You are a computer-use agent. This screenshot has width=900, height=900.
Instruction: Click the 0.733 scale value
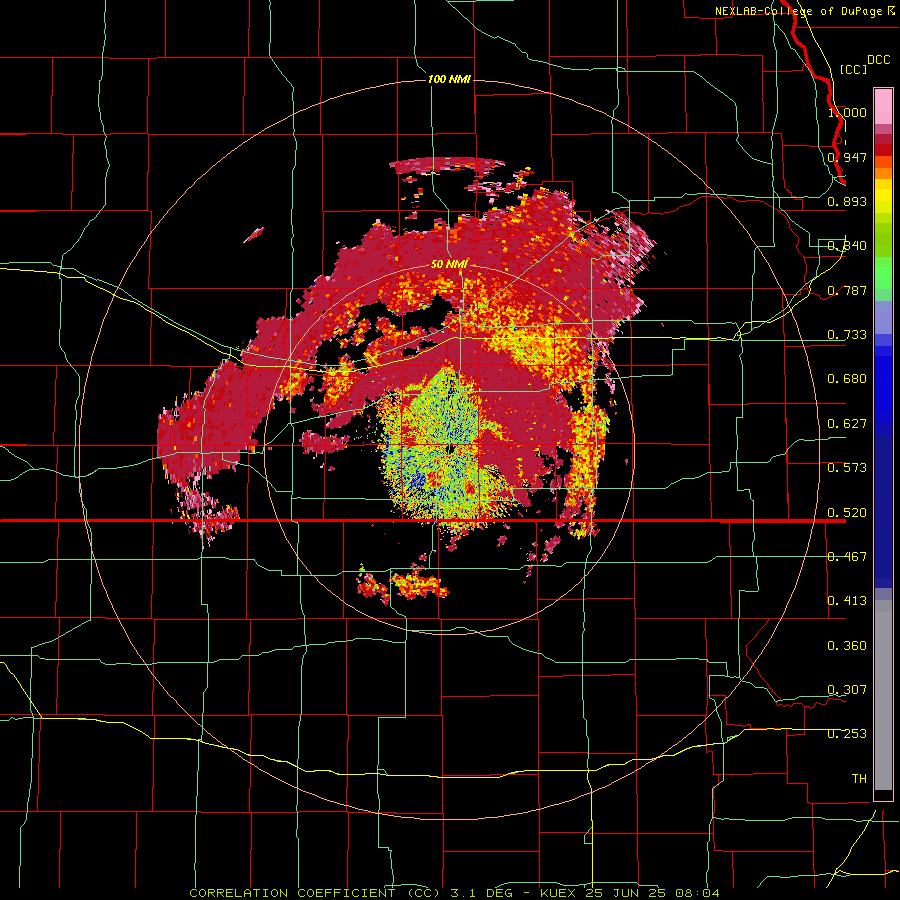[847, 334]
